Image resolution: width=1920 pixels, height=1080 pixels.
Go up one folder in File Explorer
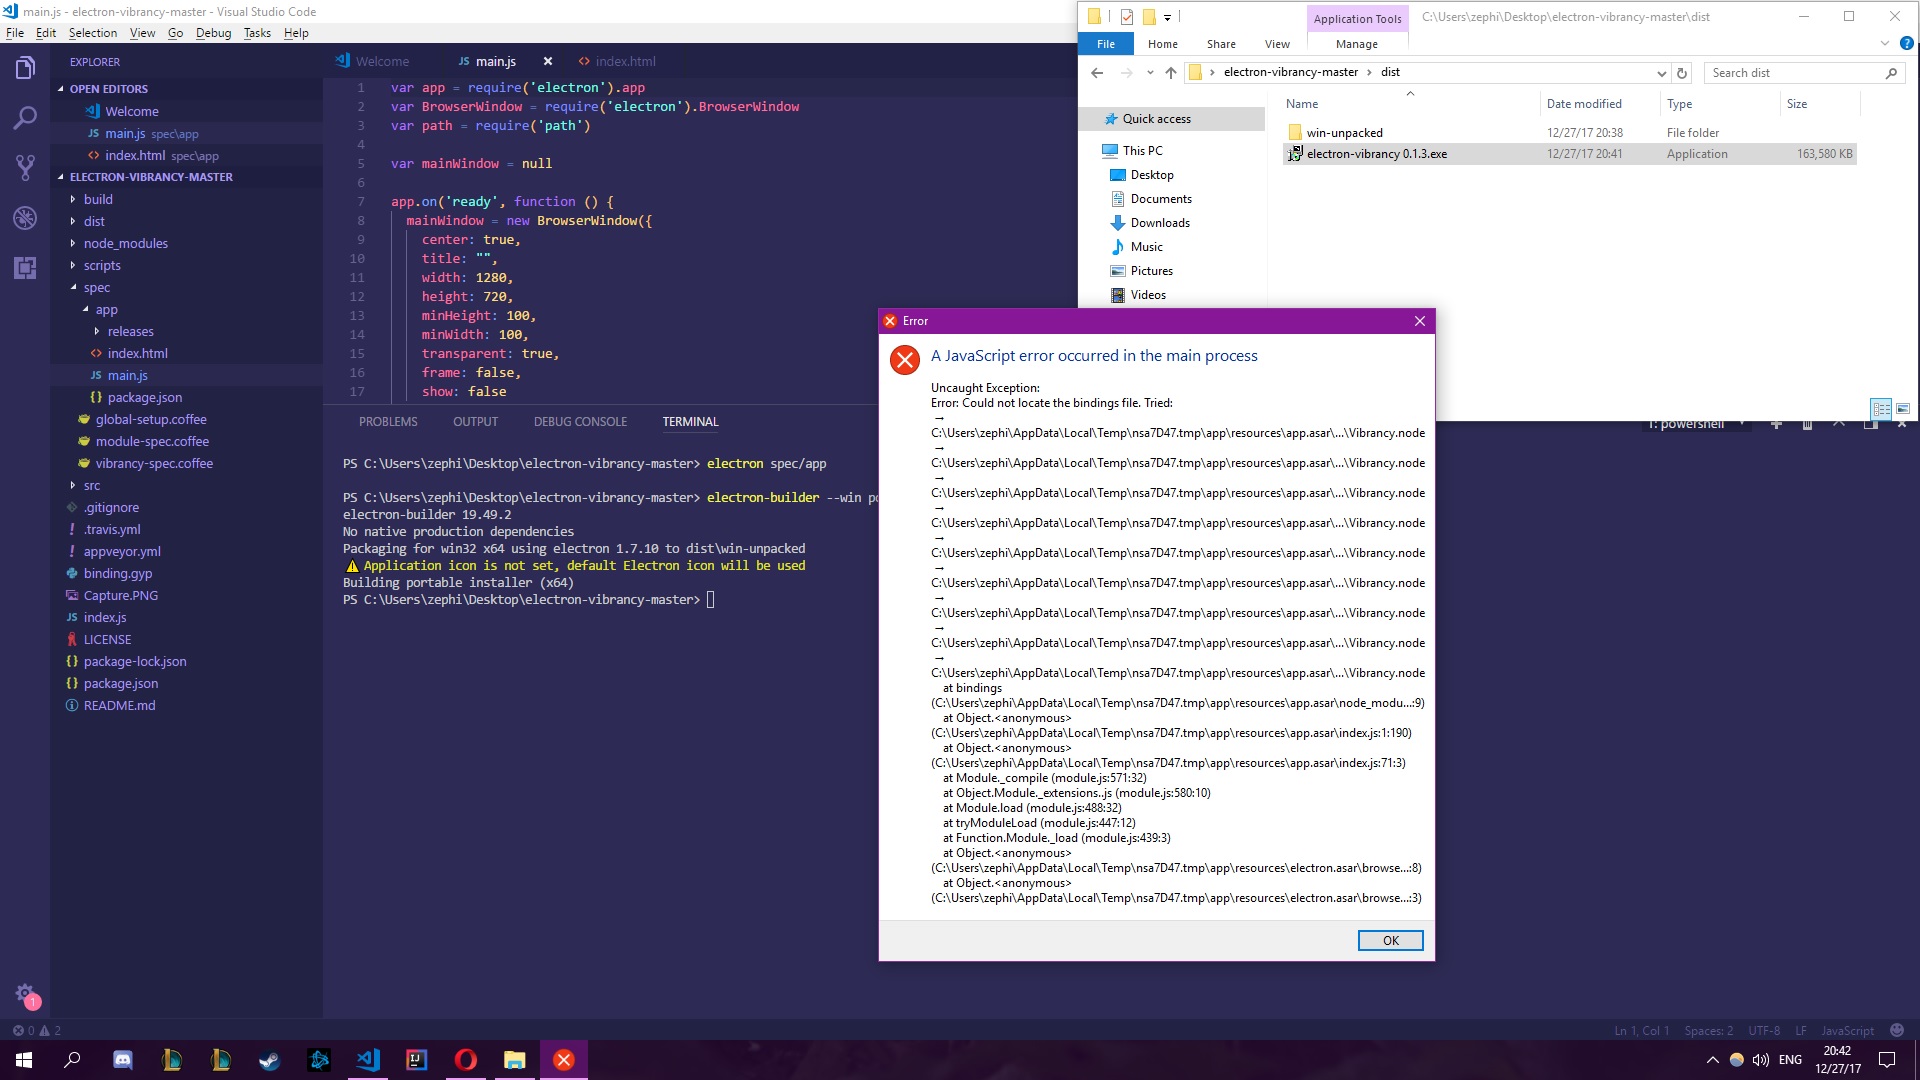pos(1171,72)
